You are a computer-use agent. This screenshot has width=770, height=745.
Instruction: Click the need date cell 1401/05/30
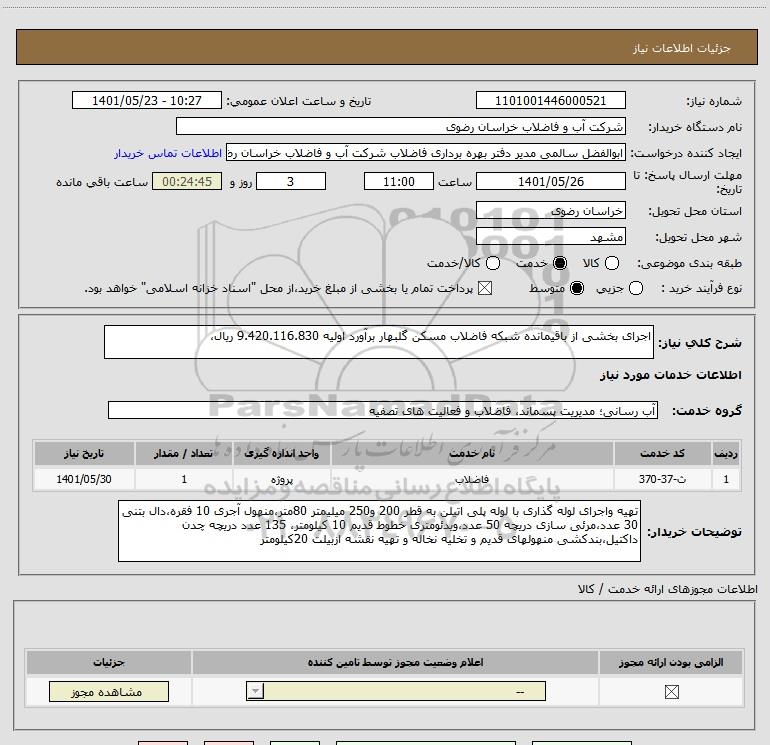pyautogui.click(x=84, y=479)
